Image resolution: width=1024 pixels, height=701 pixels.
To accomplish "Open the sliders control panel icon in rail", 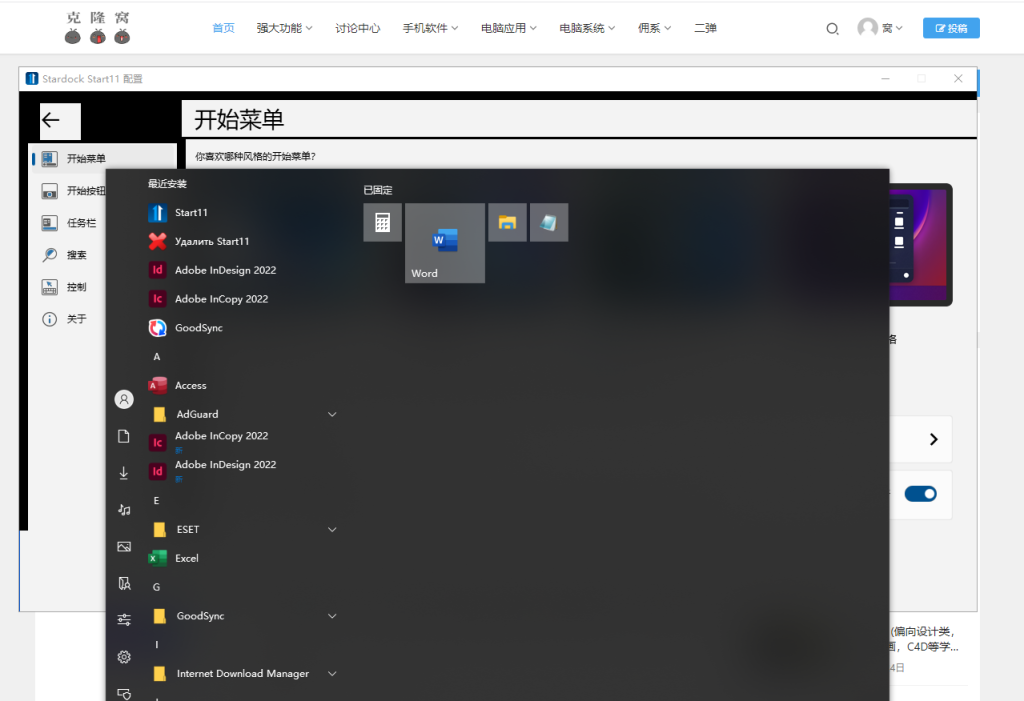I will coord(124,620).
